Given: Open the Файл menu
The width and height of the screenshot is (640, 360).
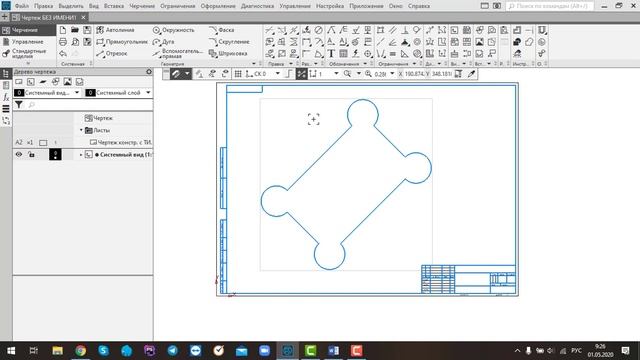Looking at the screenshot, I should click(x=22, y=6).
